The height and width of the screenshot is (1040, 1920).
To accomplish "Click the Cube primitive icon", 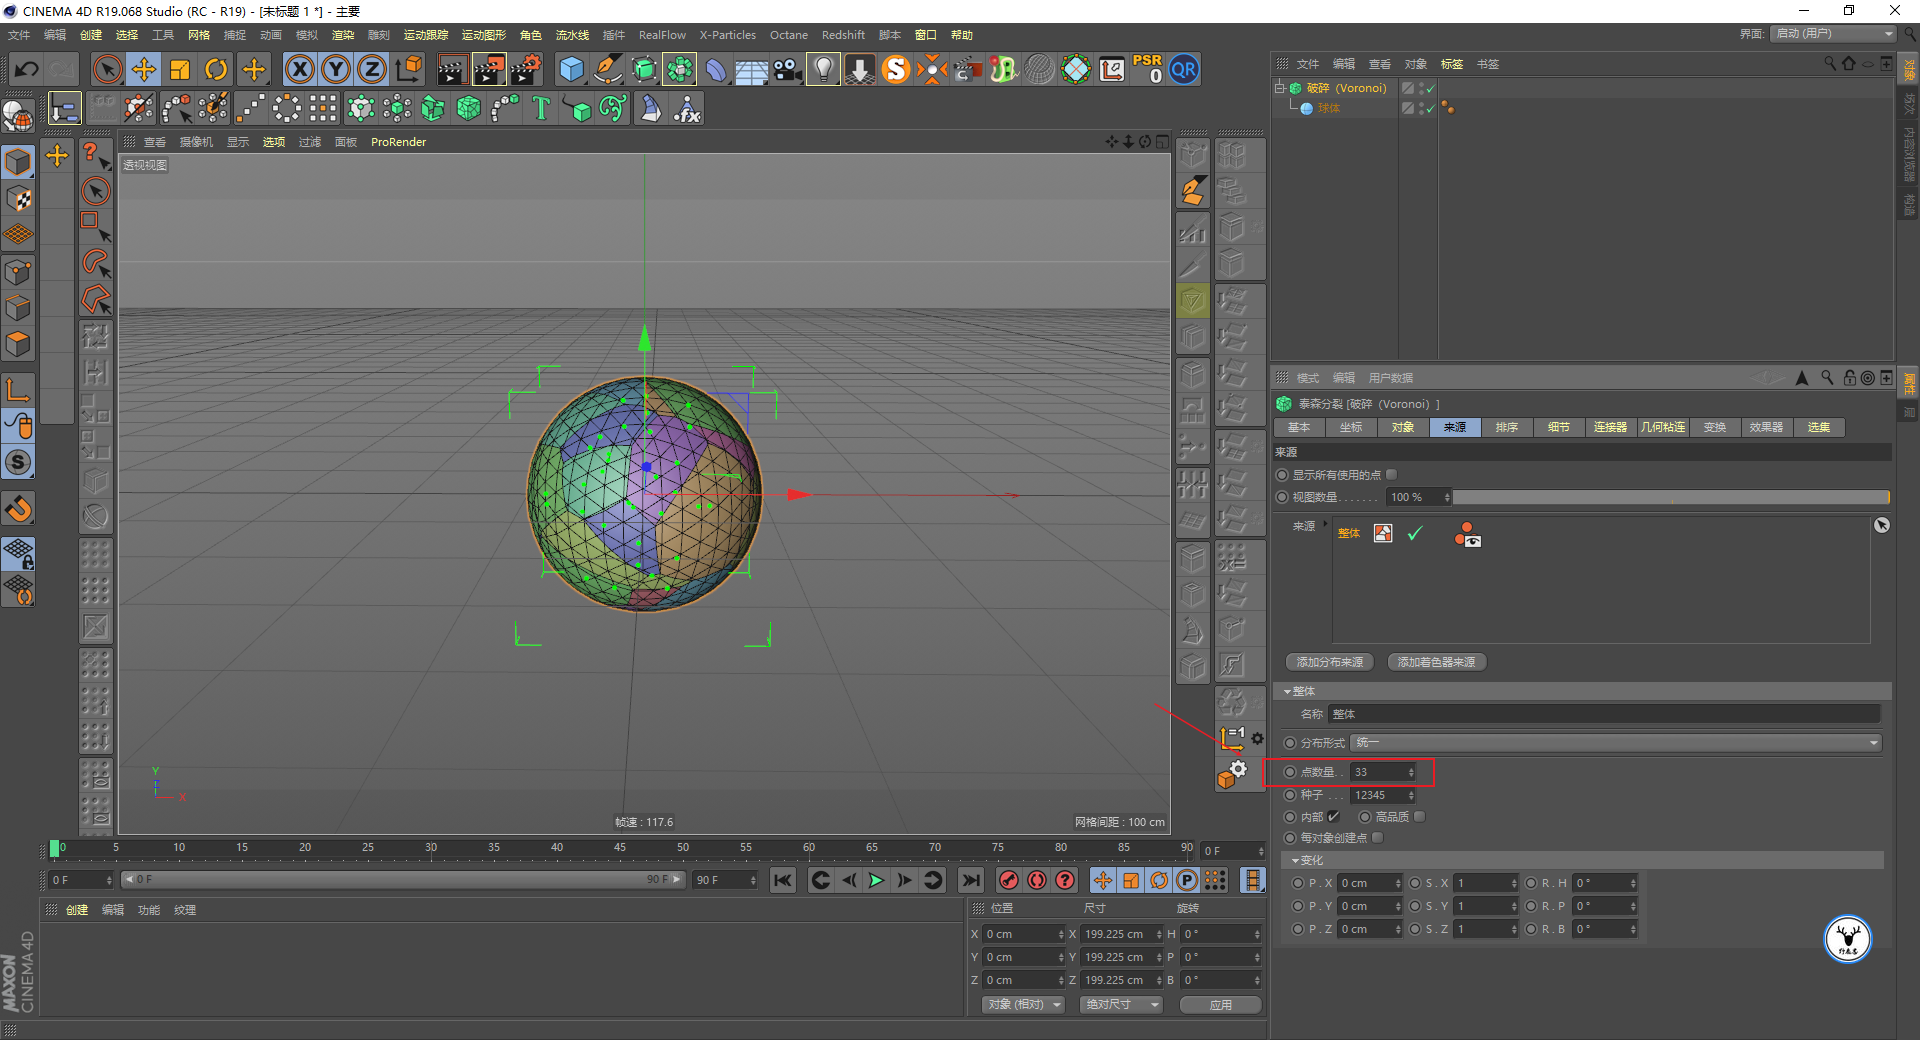I will point(571,69).
